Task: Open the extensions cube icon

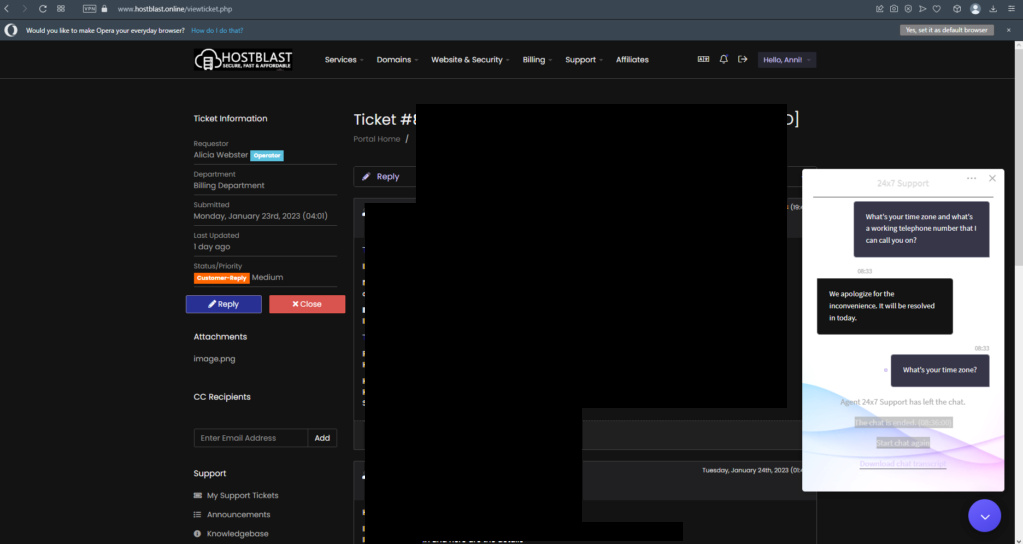Action: (x=957, y=9)
